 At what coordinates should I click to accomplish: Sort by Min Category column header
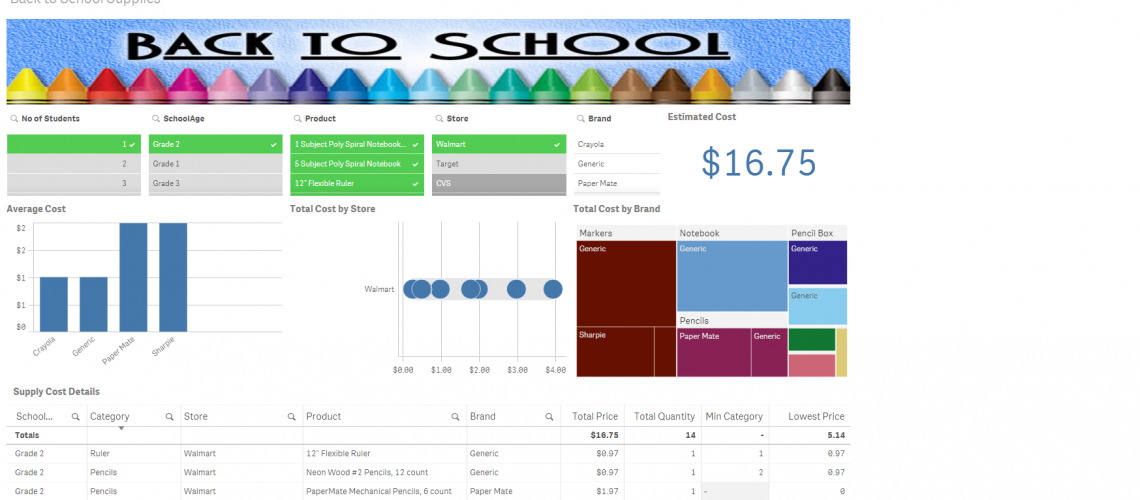(734, 416)
